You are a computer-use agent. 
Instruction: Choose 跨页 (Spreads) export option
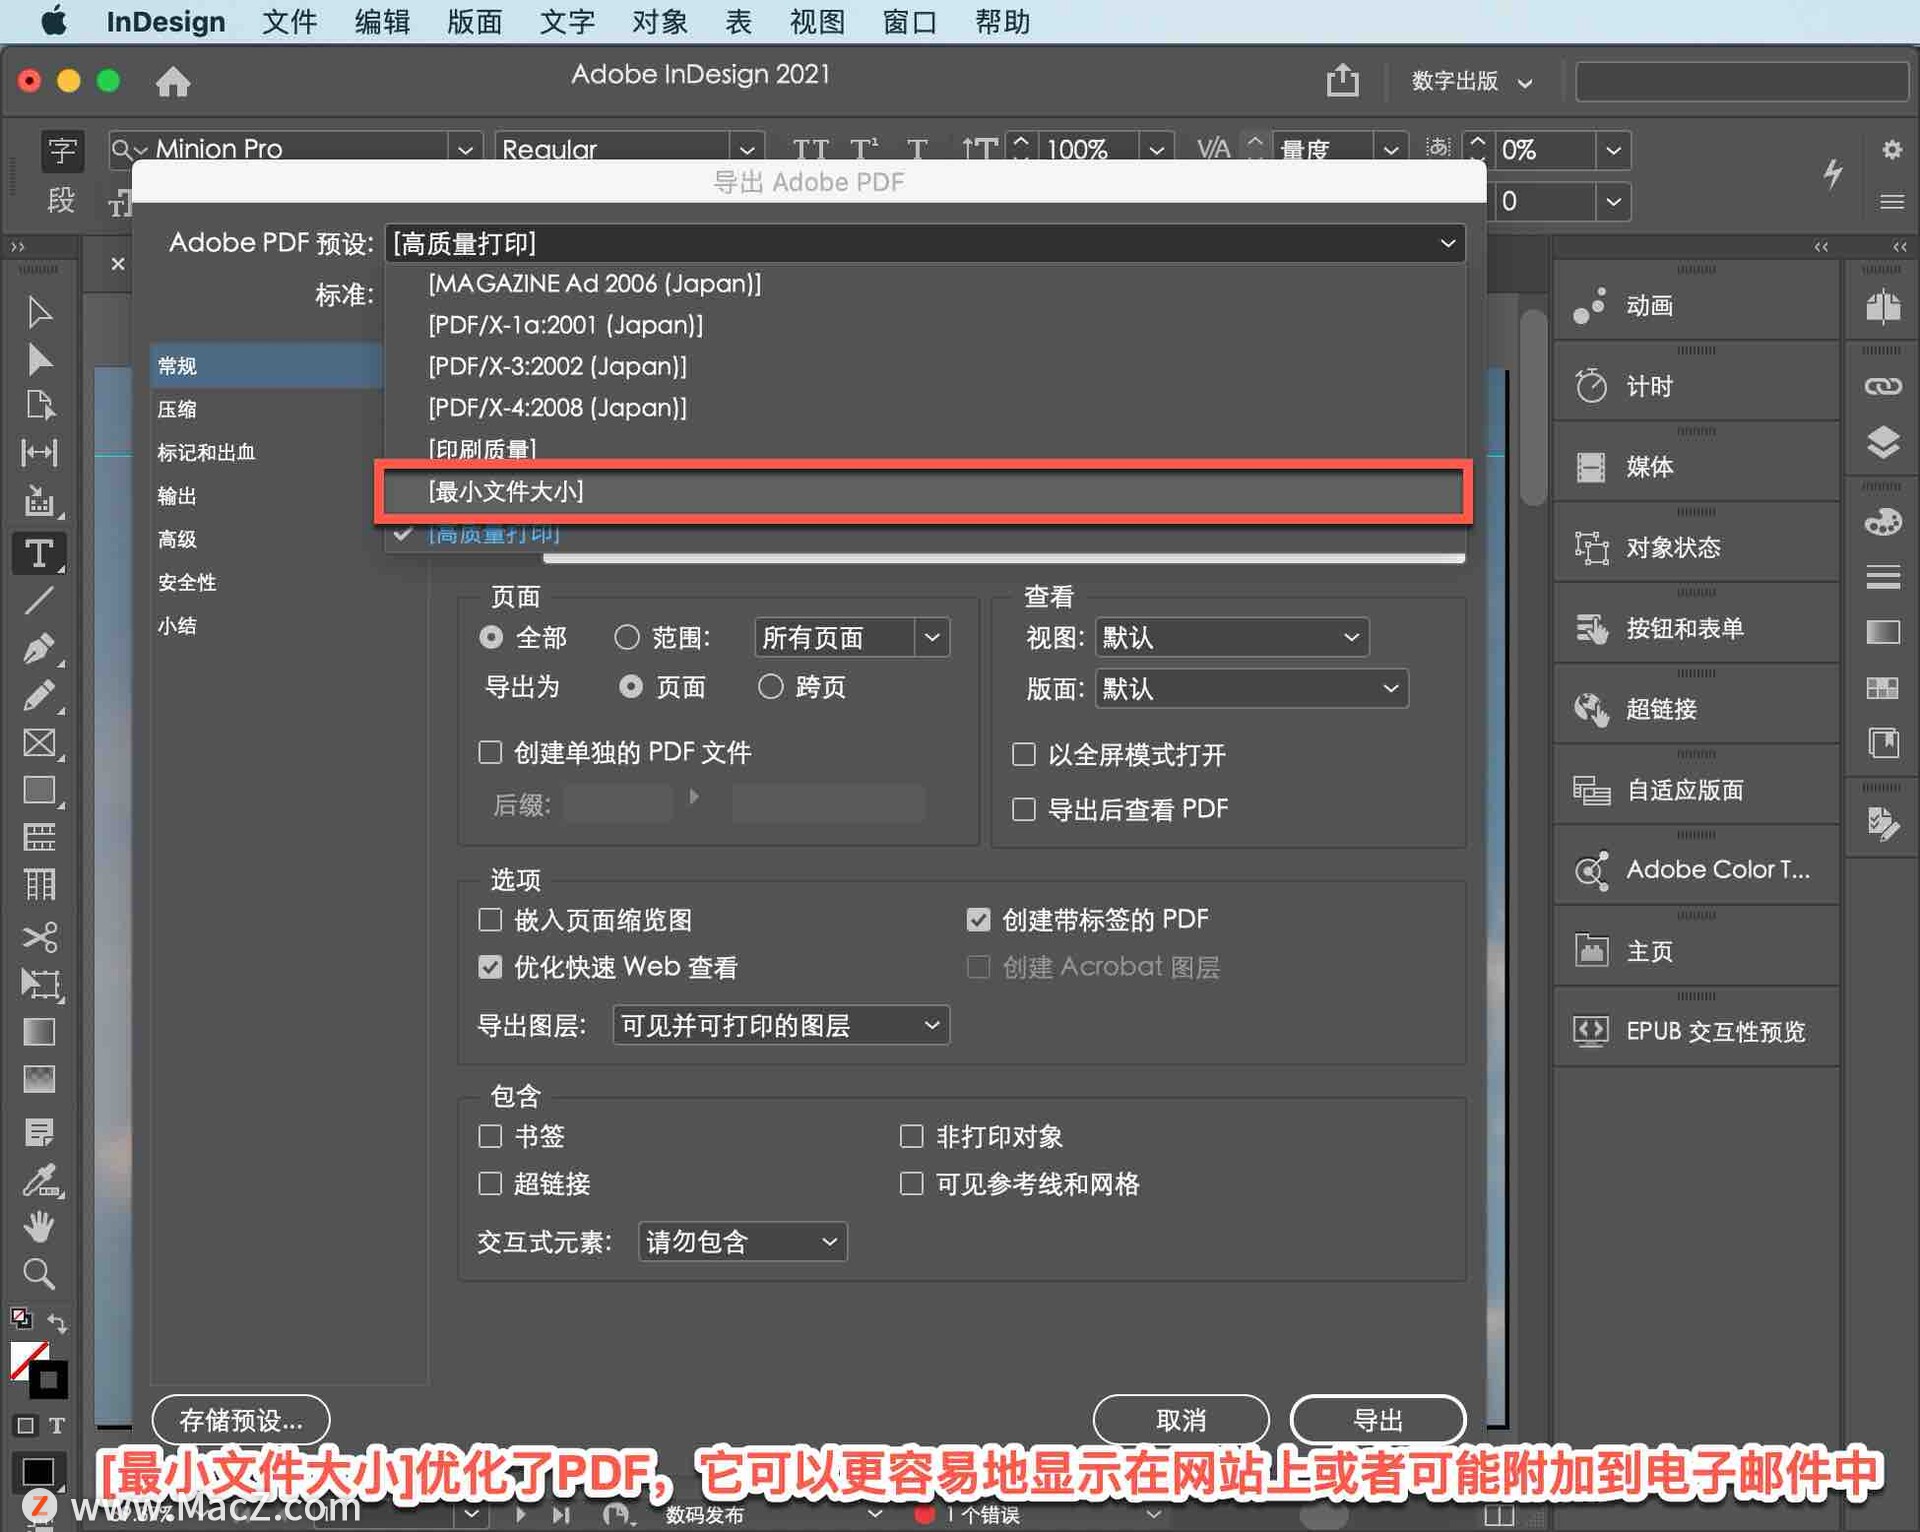(x=770, y=686)
